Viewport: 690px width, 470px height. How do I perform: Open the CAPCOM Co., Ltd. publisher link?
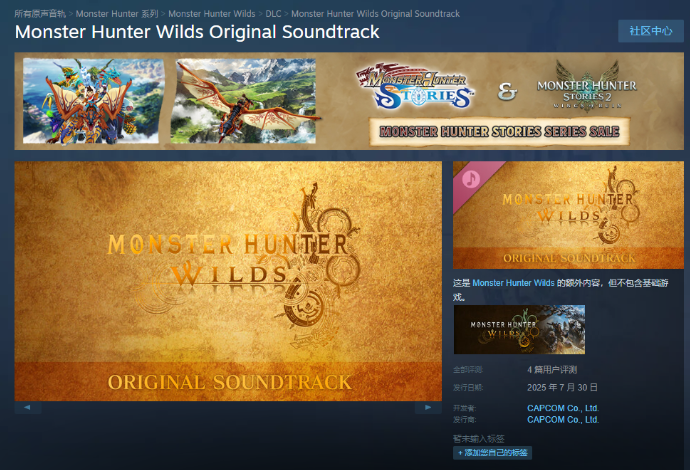(x=563, y=419)
